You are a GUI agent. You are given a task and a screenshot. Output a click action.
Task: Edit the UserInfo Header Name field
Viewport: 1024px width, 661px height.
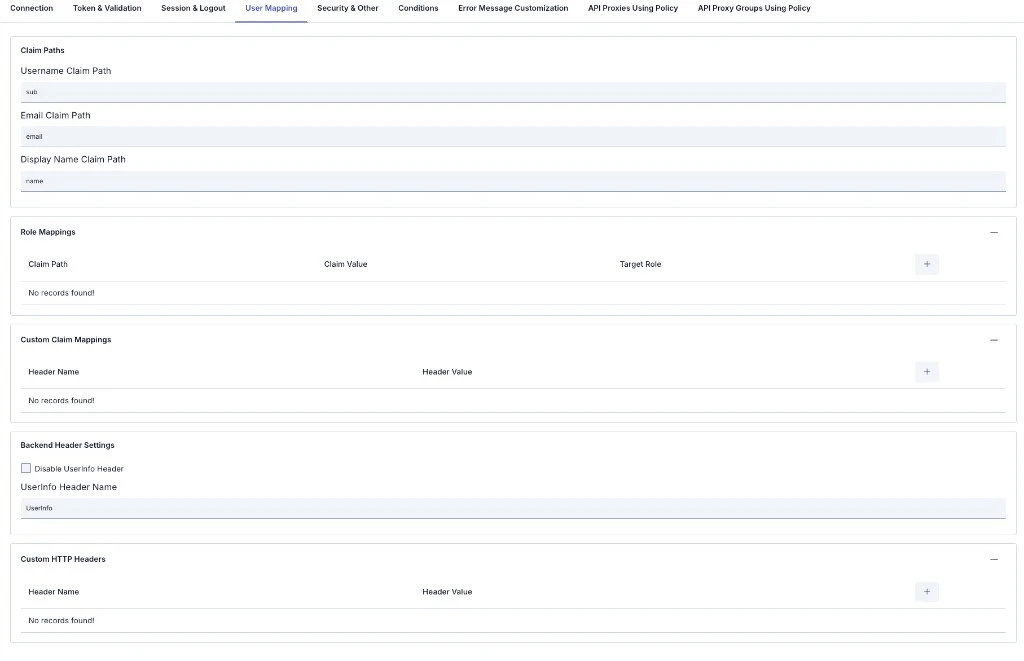click(512, 507)
